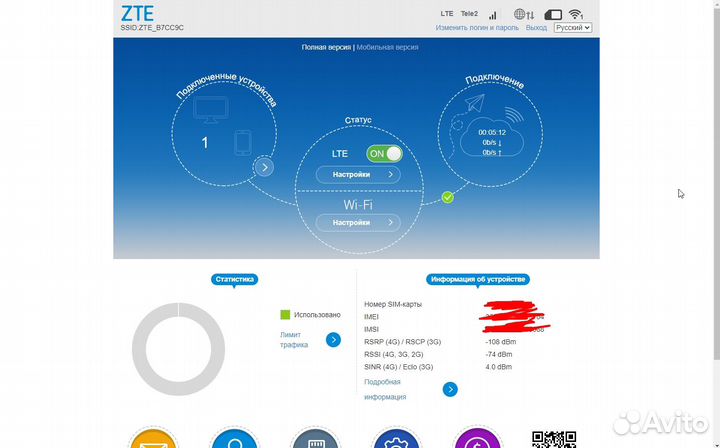Screen dimensions: 720x448
Task: Click the Подробная информация link
Action: (x=385, y=389)
